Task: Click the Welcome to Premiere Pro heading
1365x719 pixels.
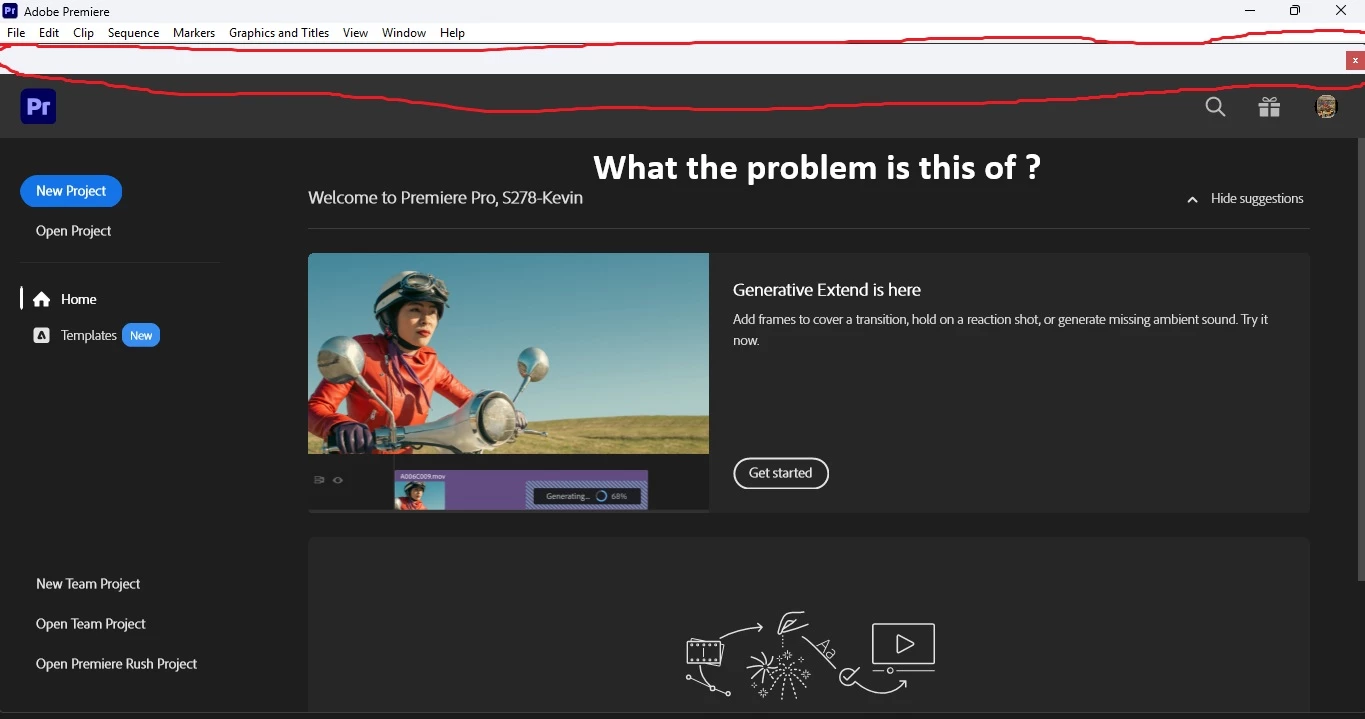Action: click(445, 198)
